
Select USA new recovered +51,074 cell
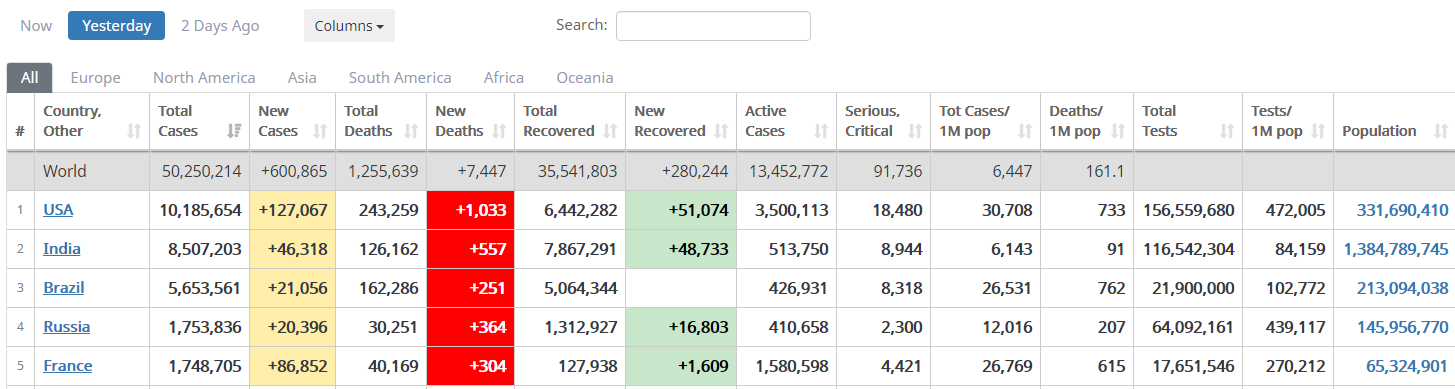pos(681,210)
